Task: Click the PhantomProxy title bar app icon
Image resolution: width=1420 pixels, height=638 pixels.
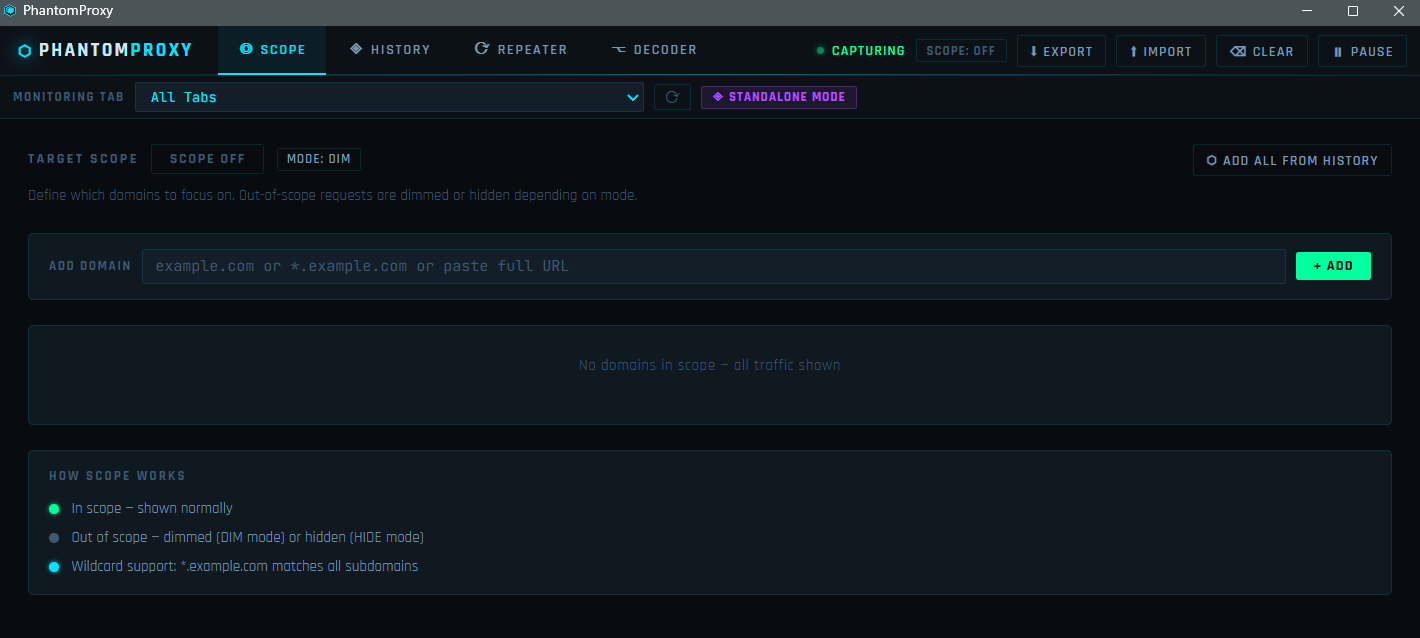Action: [x=10, y=11]
